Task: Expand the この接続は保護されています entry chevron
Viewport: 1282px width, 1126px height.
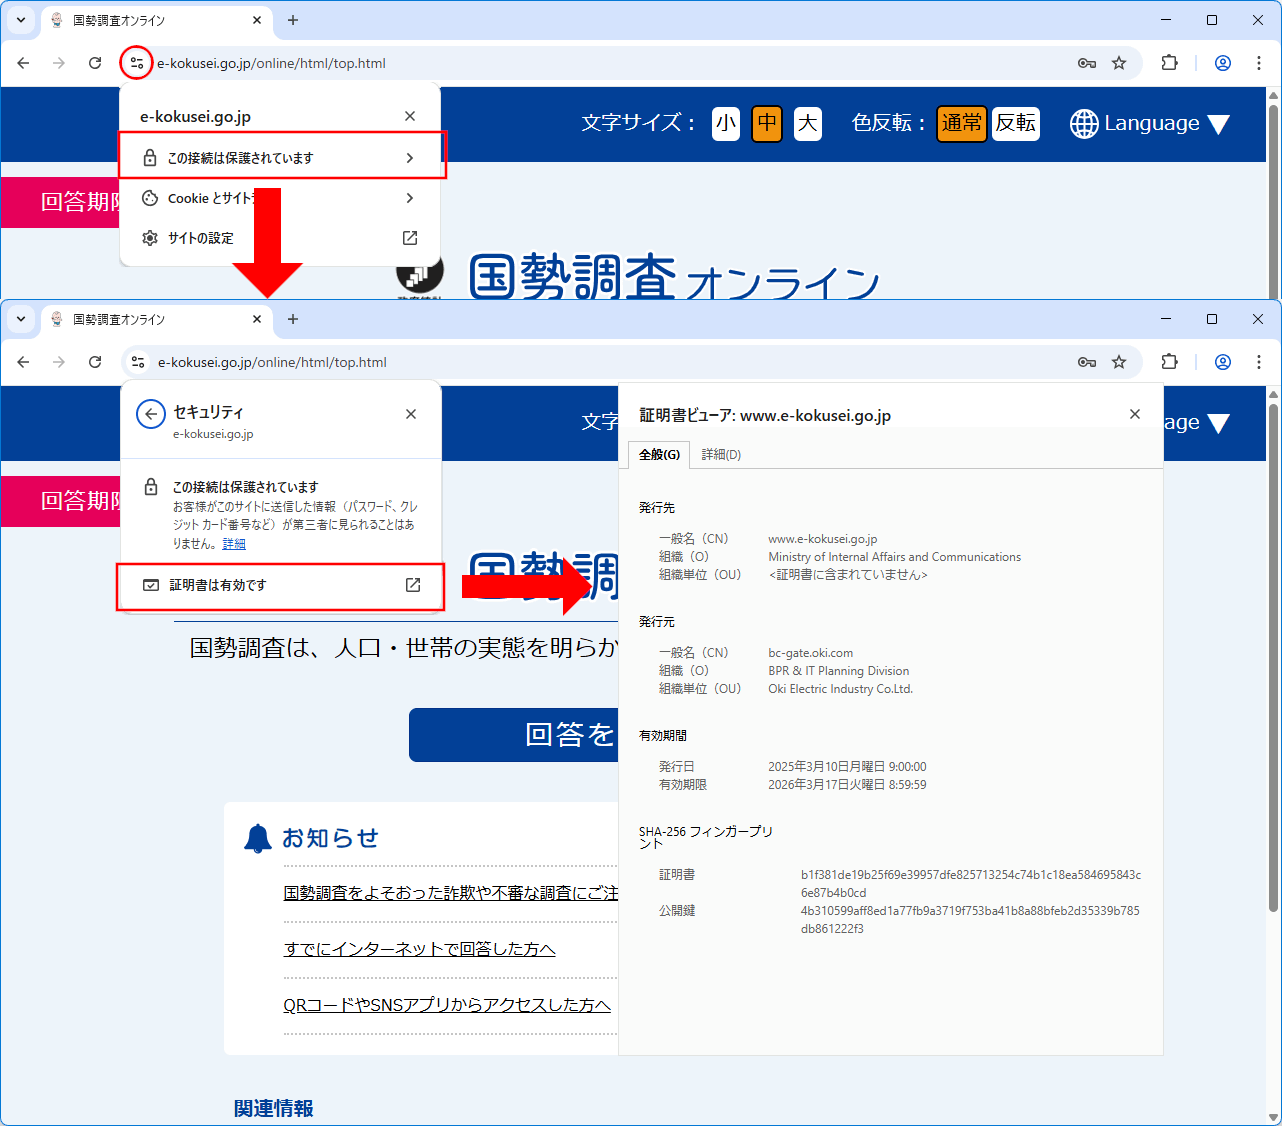Action: (x=410, y=158)
